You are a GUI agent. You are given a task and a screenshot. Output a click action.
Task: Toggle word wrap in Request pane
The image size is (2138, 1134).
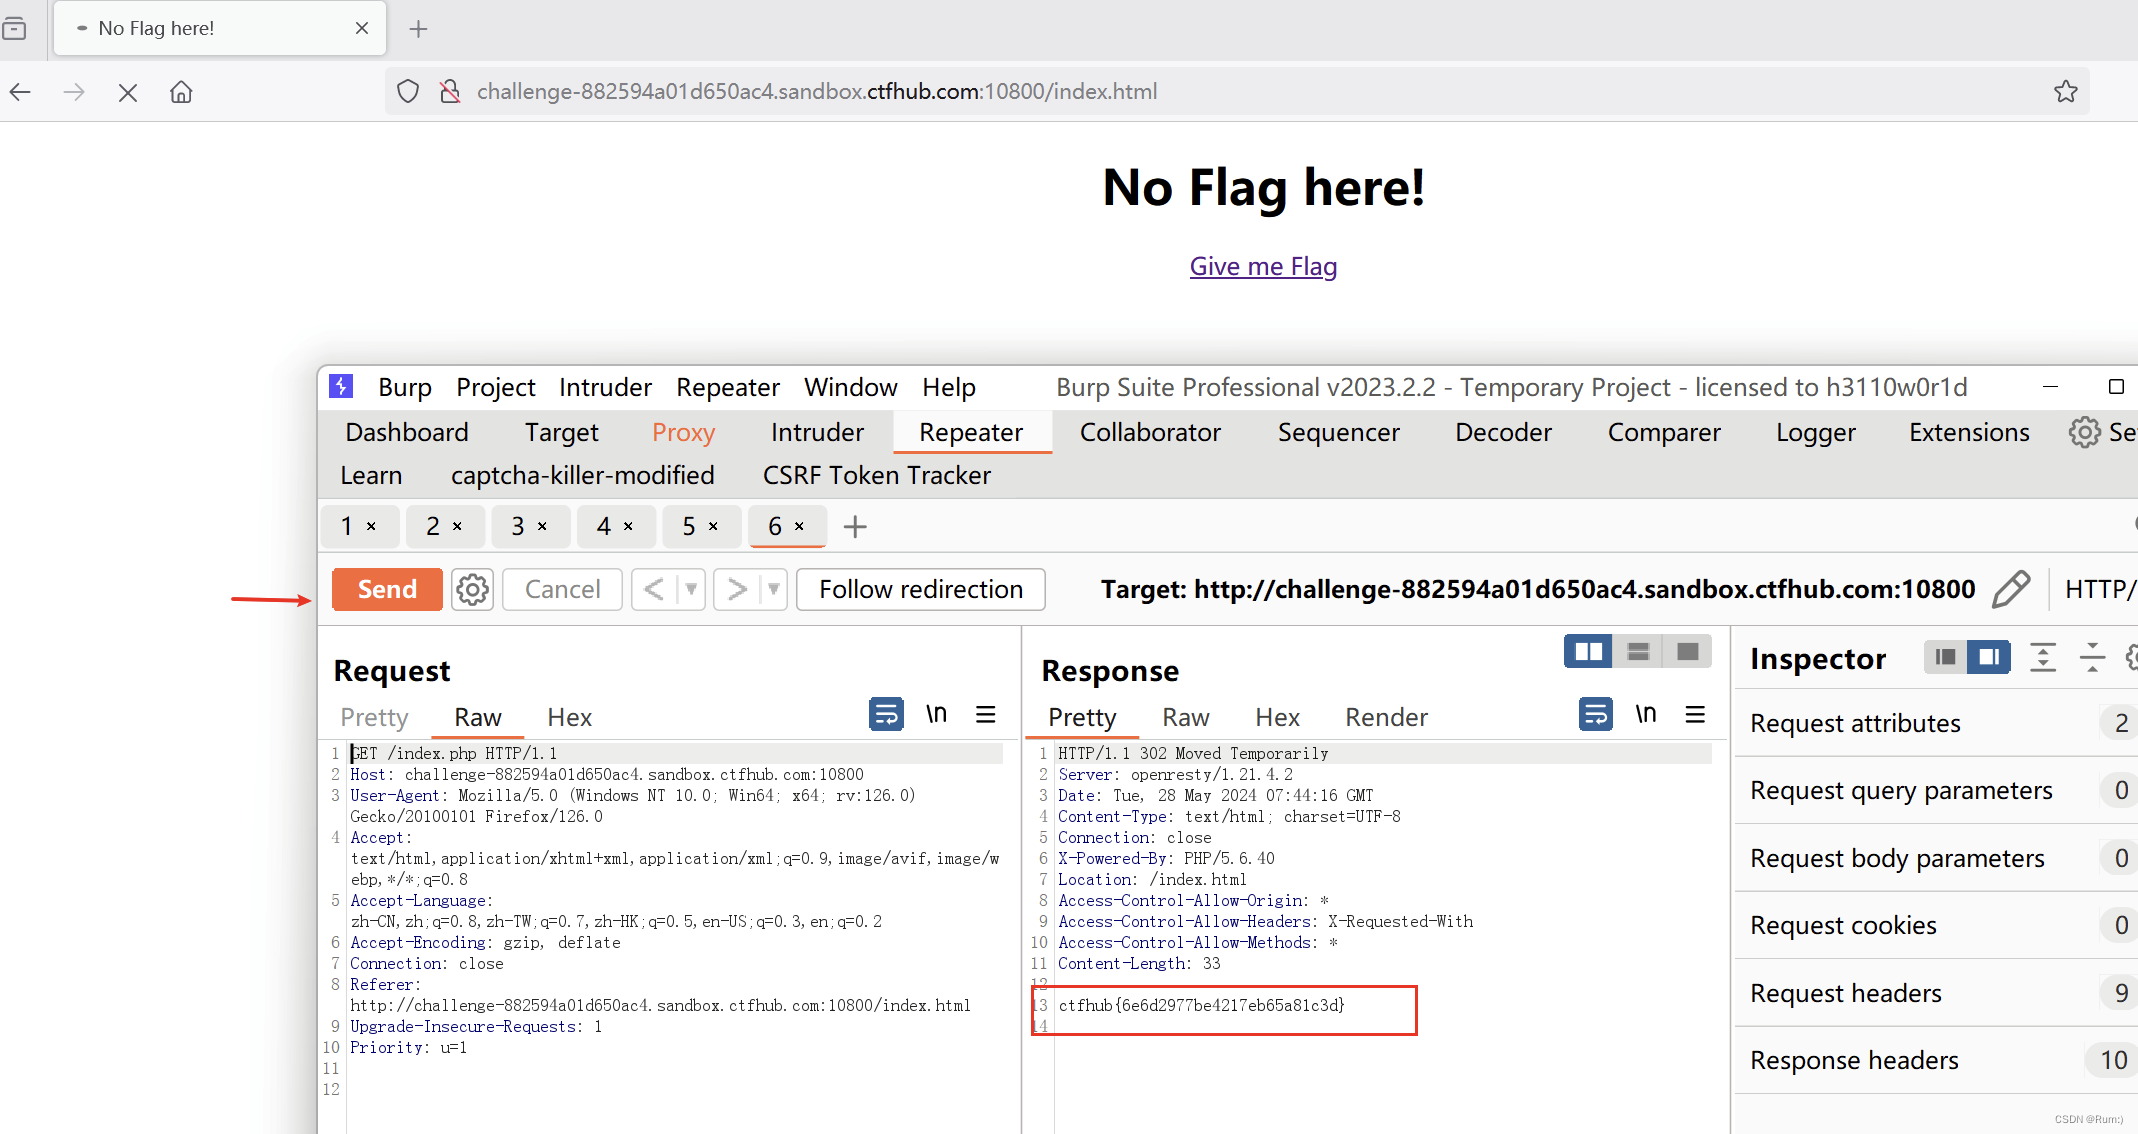tap(886, 714)
